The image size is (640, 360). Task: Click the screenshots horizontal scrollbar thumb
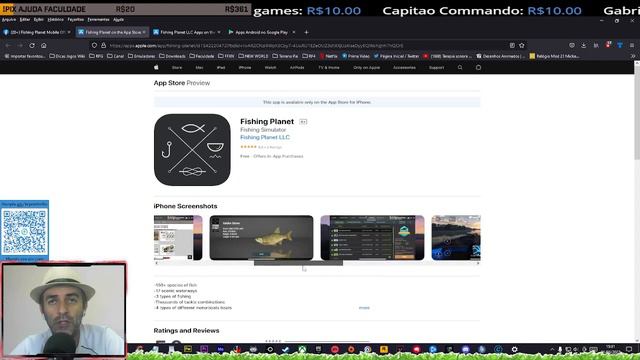pyautogui.click(x=298, y=263)
